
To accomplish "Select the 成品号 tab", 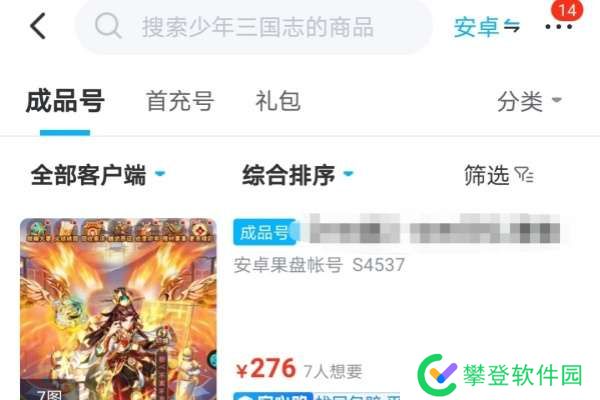I will (x=65, y=101).
